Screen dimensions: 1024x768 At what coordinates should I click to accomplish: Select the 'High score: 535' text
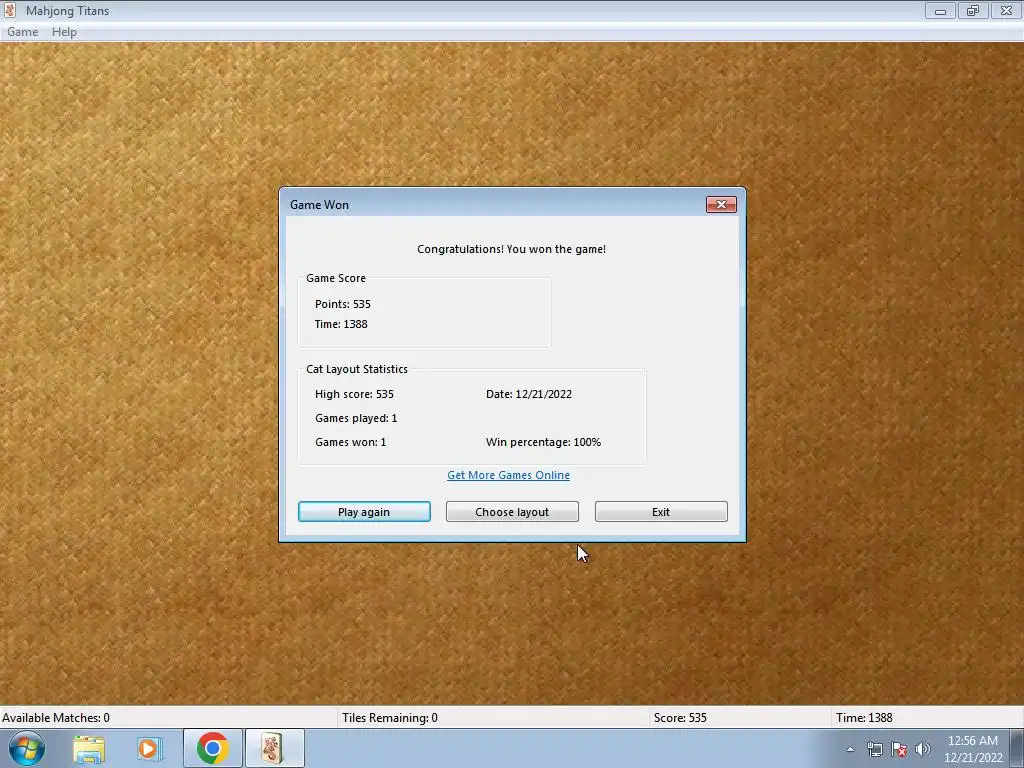pyautogui.click(x=355, y=394)
